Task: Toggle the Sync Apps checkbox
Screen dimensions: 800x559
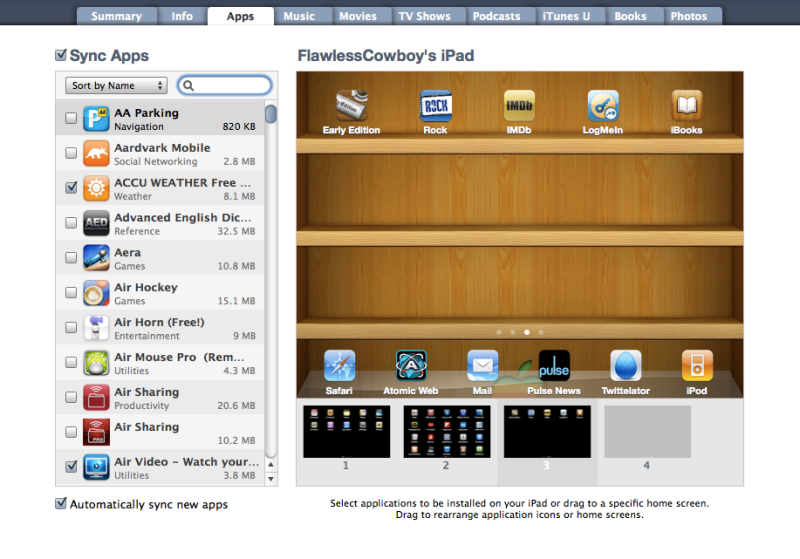Action: coord(61,55)
